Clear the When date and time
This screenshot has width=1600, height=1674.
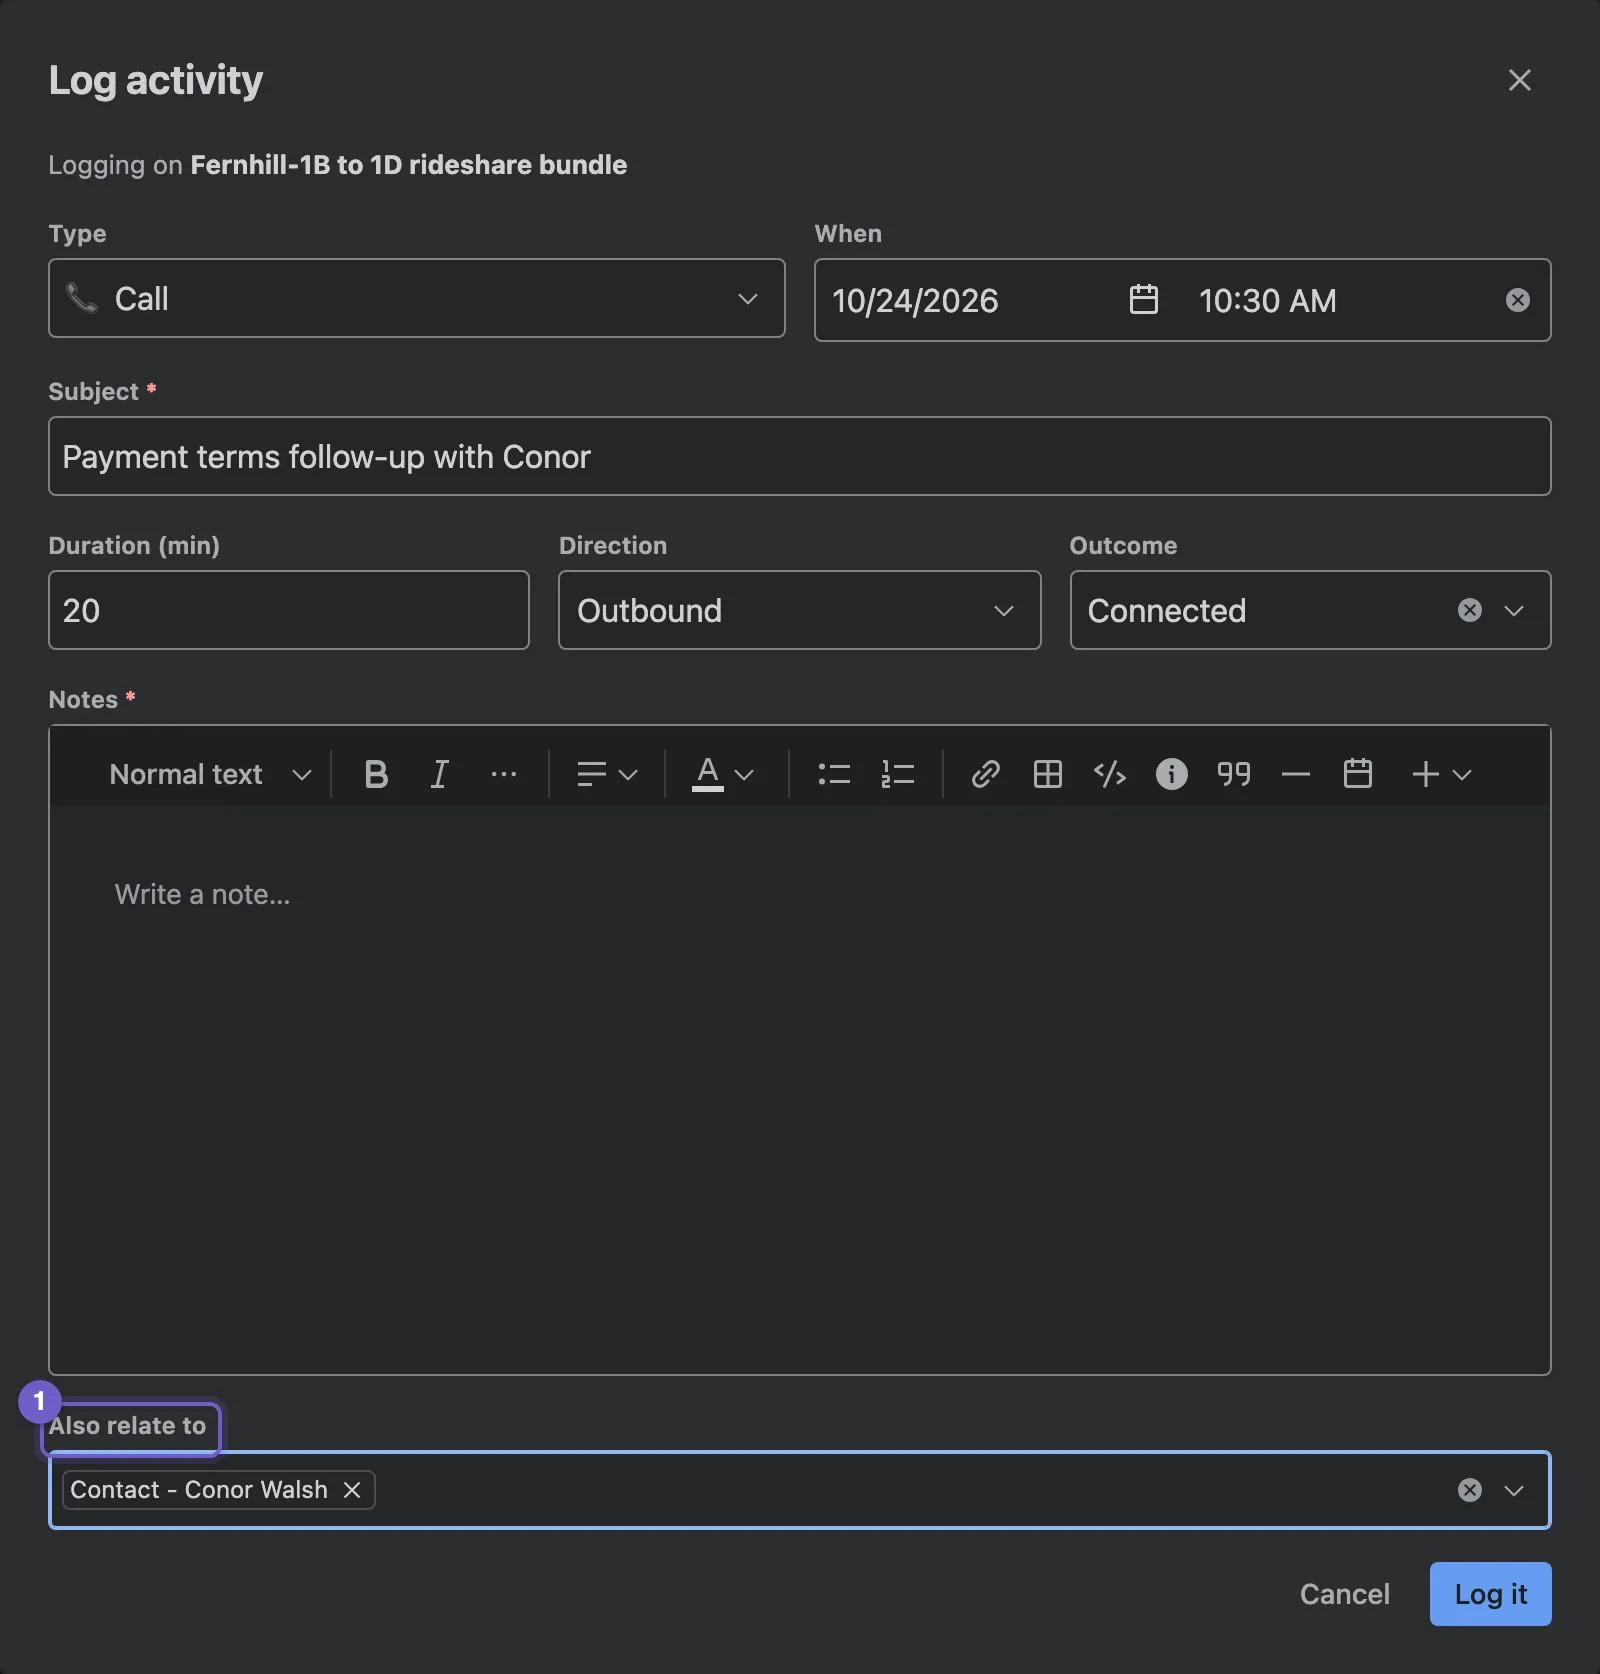coord(1517,300)
